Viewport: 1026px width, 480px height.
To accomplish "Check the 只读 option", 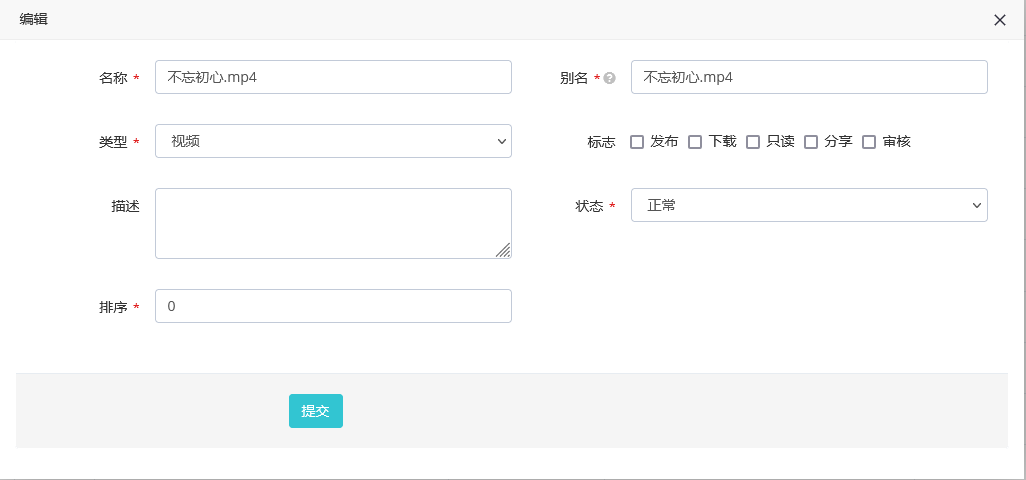I will 753,142.
